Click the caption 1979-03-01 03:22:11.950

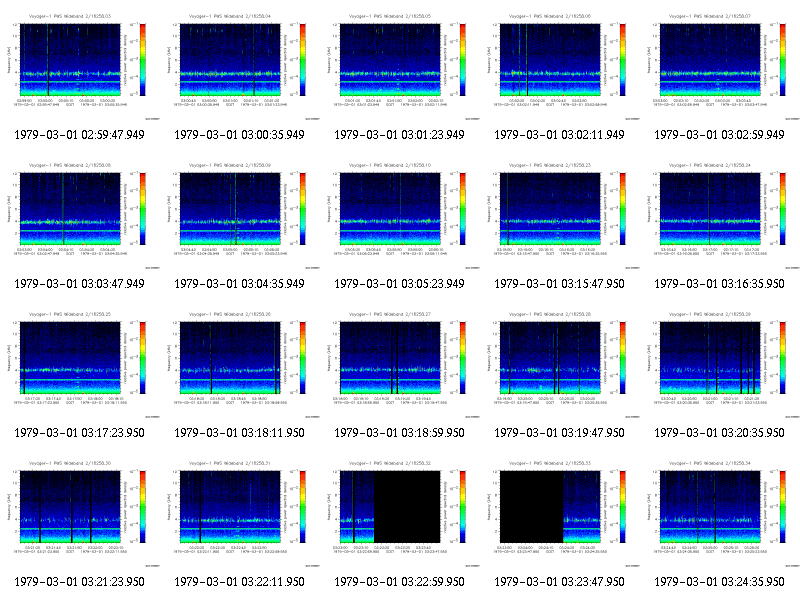[x=240, y=582]
